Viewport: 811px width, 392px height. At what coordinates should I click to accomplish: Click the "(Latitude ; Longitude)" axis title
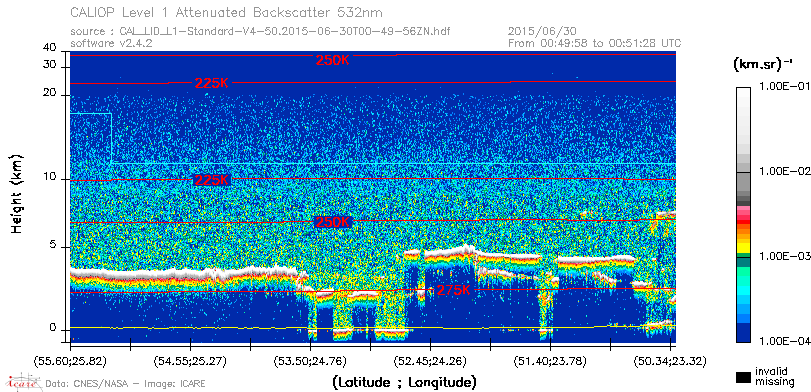click(x=404, y=383)
